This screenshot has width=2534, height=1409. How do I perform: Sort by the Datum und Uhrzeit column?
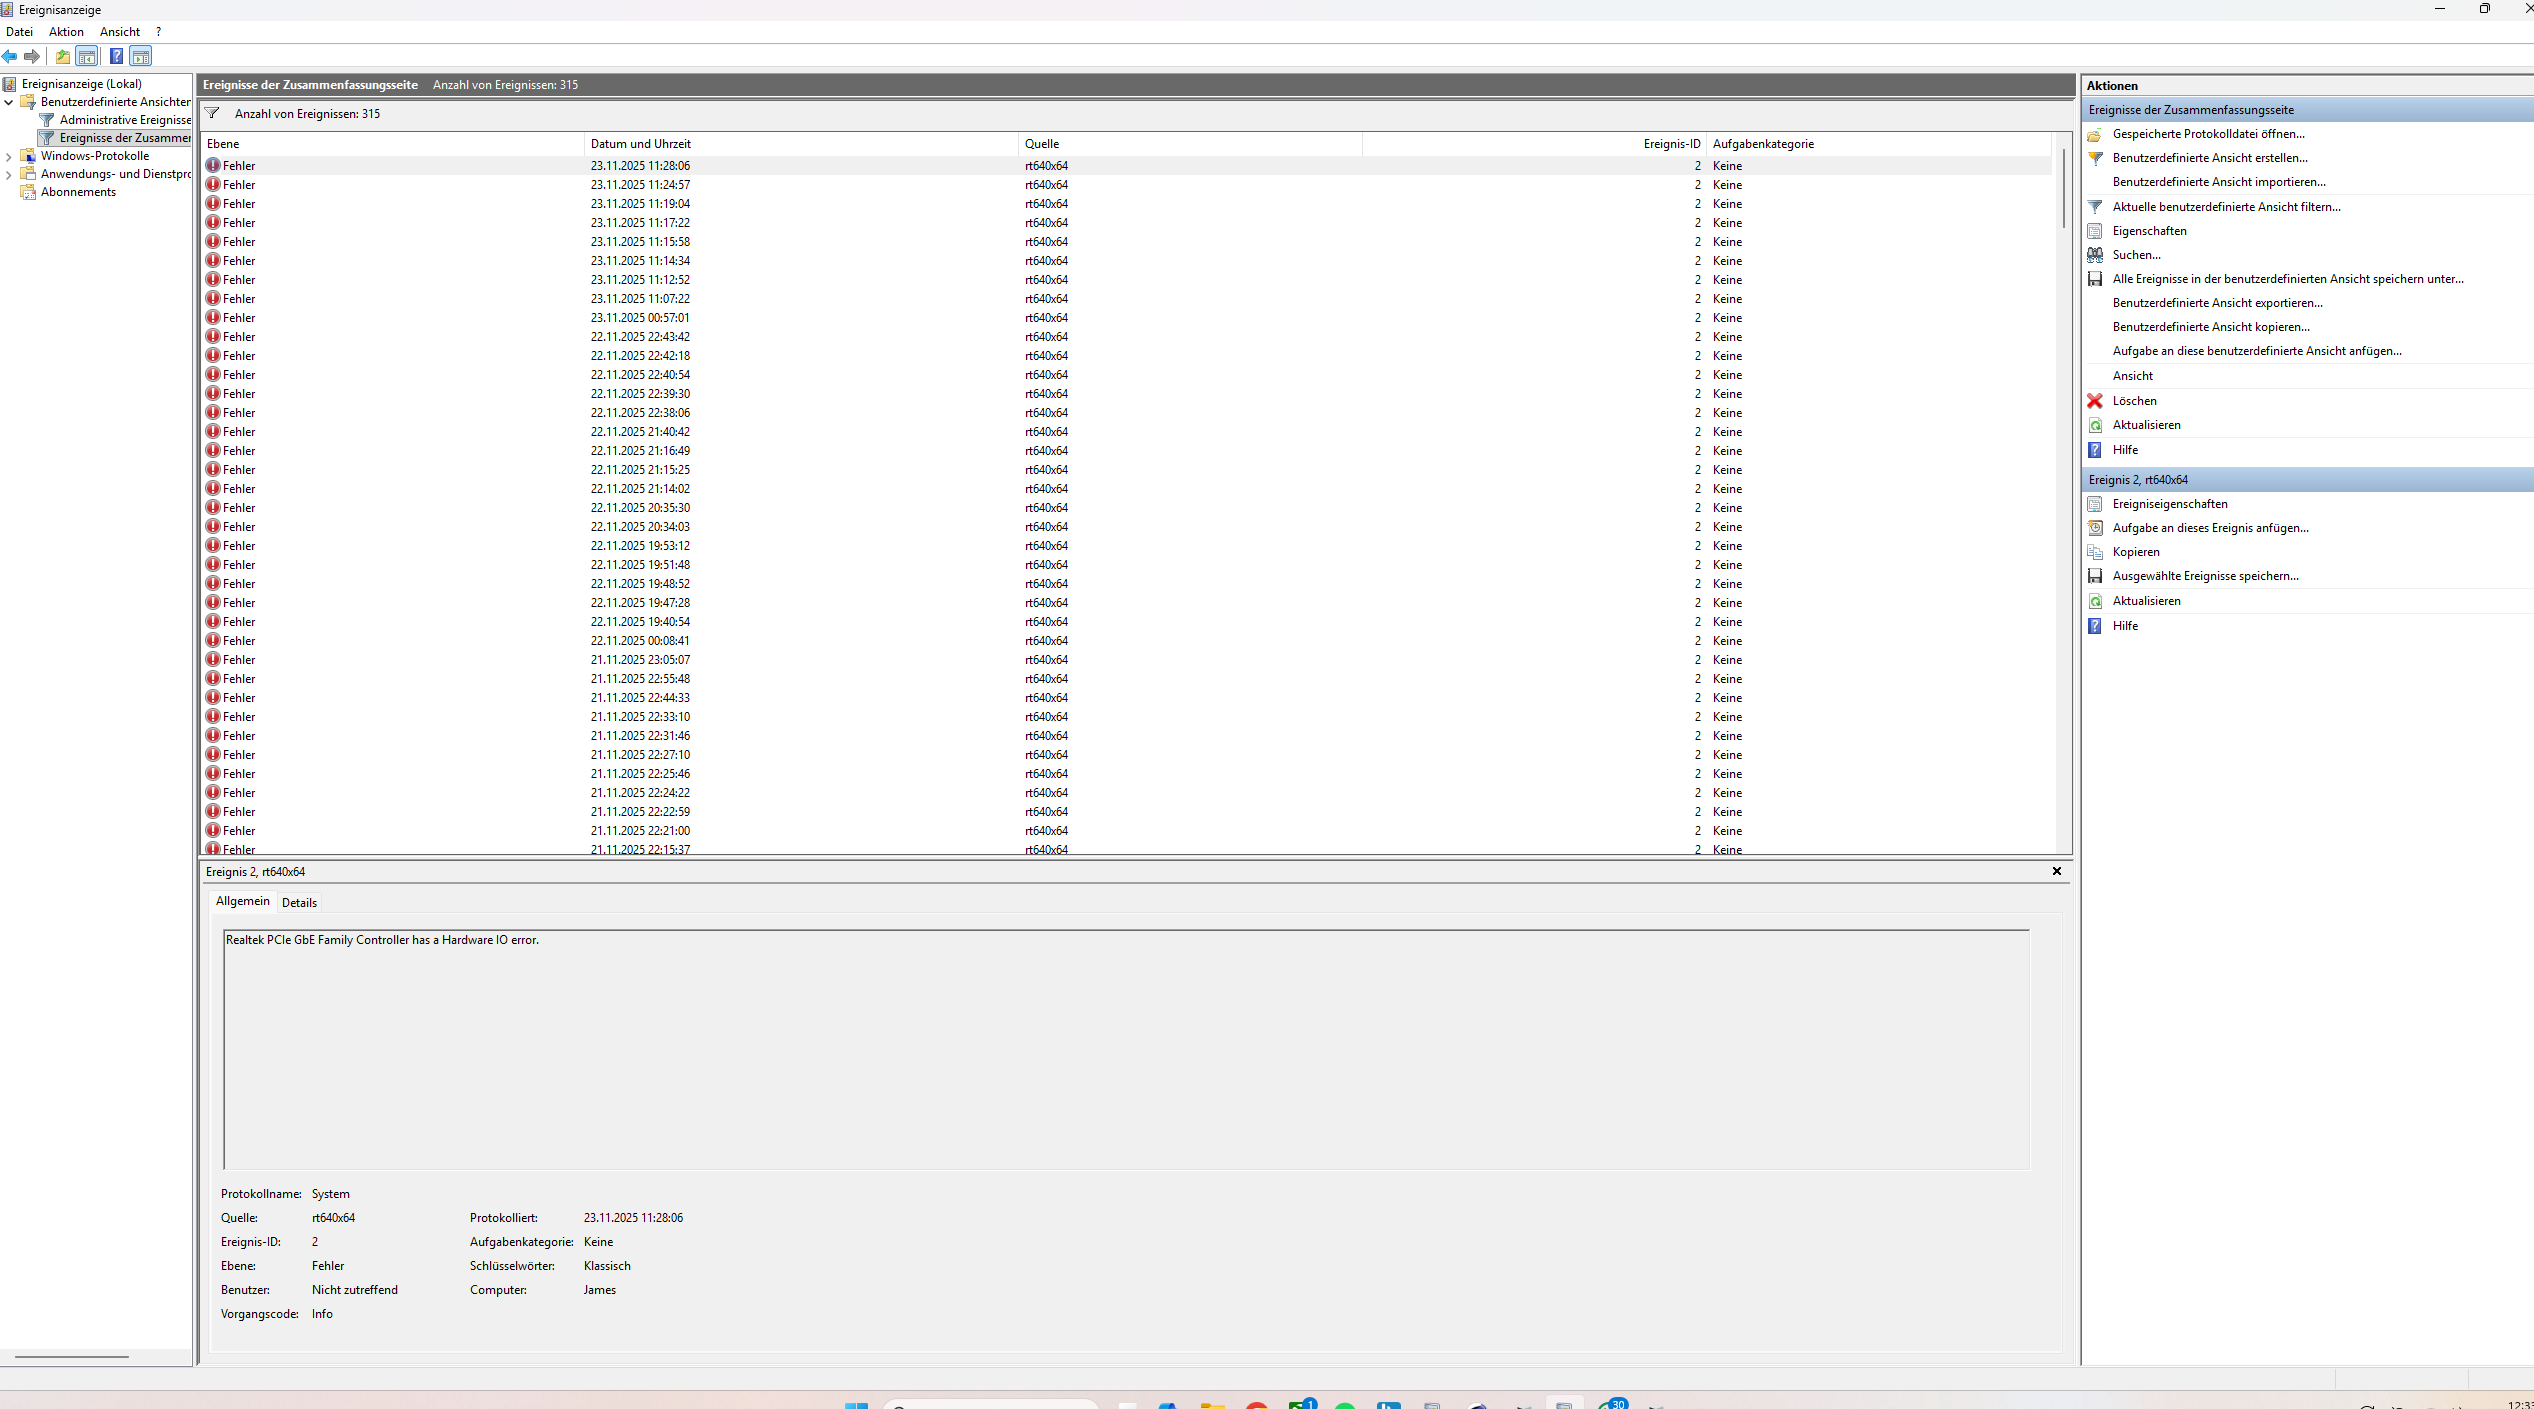[x=640, y=144]
